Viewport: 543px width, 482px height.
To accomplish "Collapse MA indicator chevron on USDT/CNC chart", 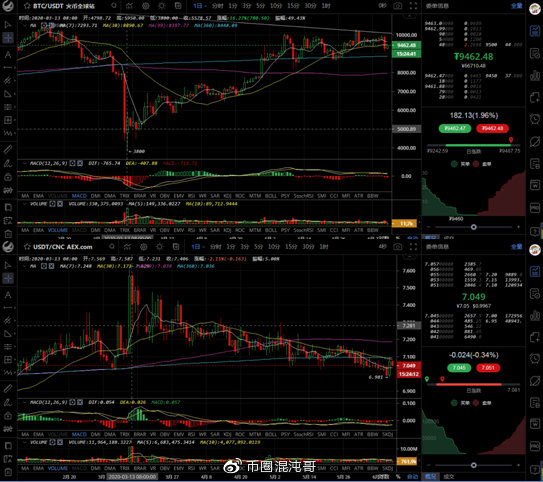I will click(25, 266).
